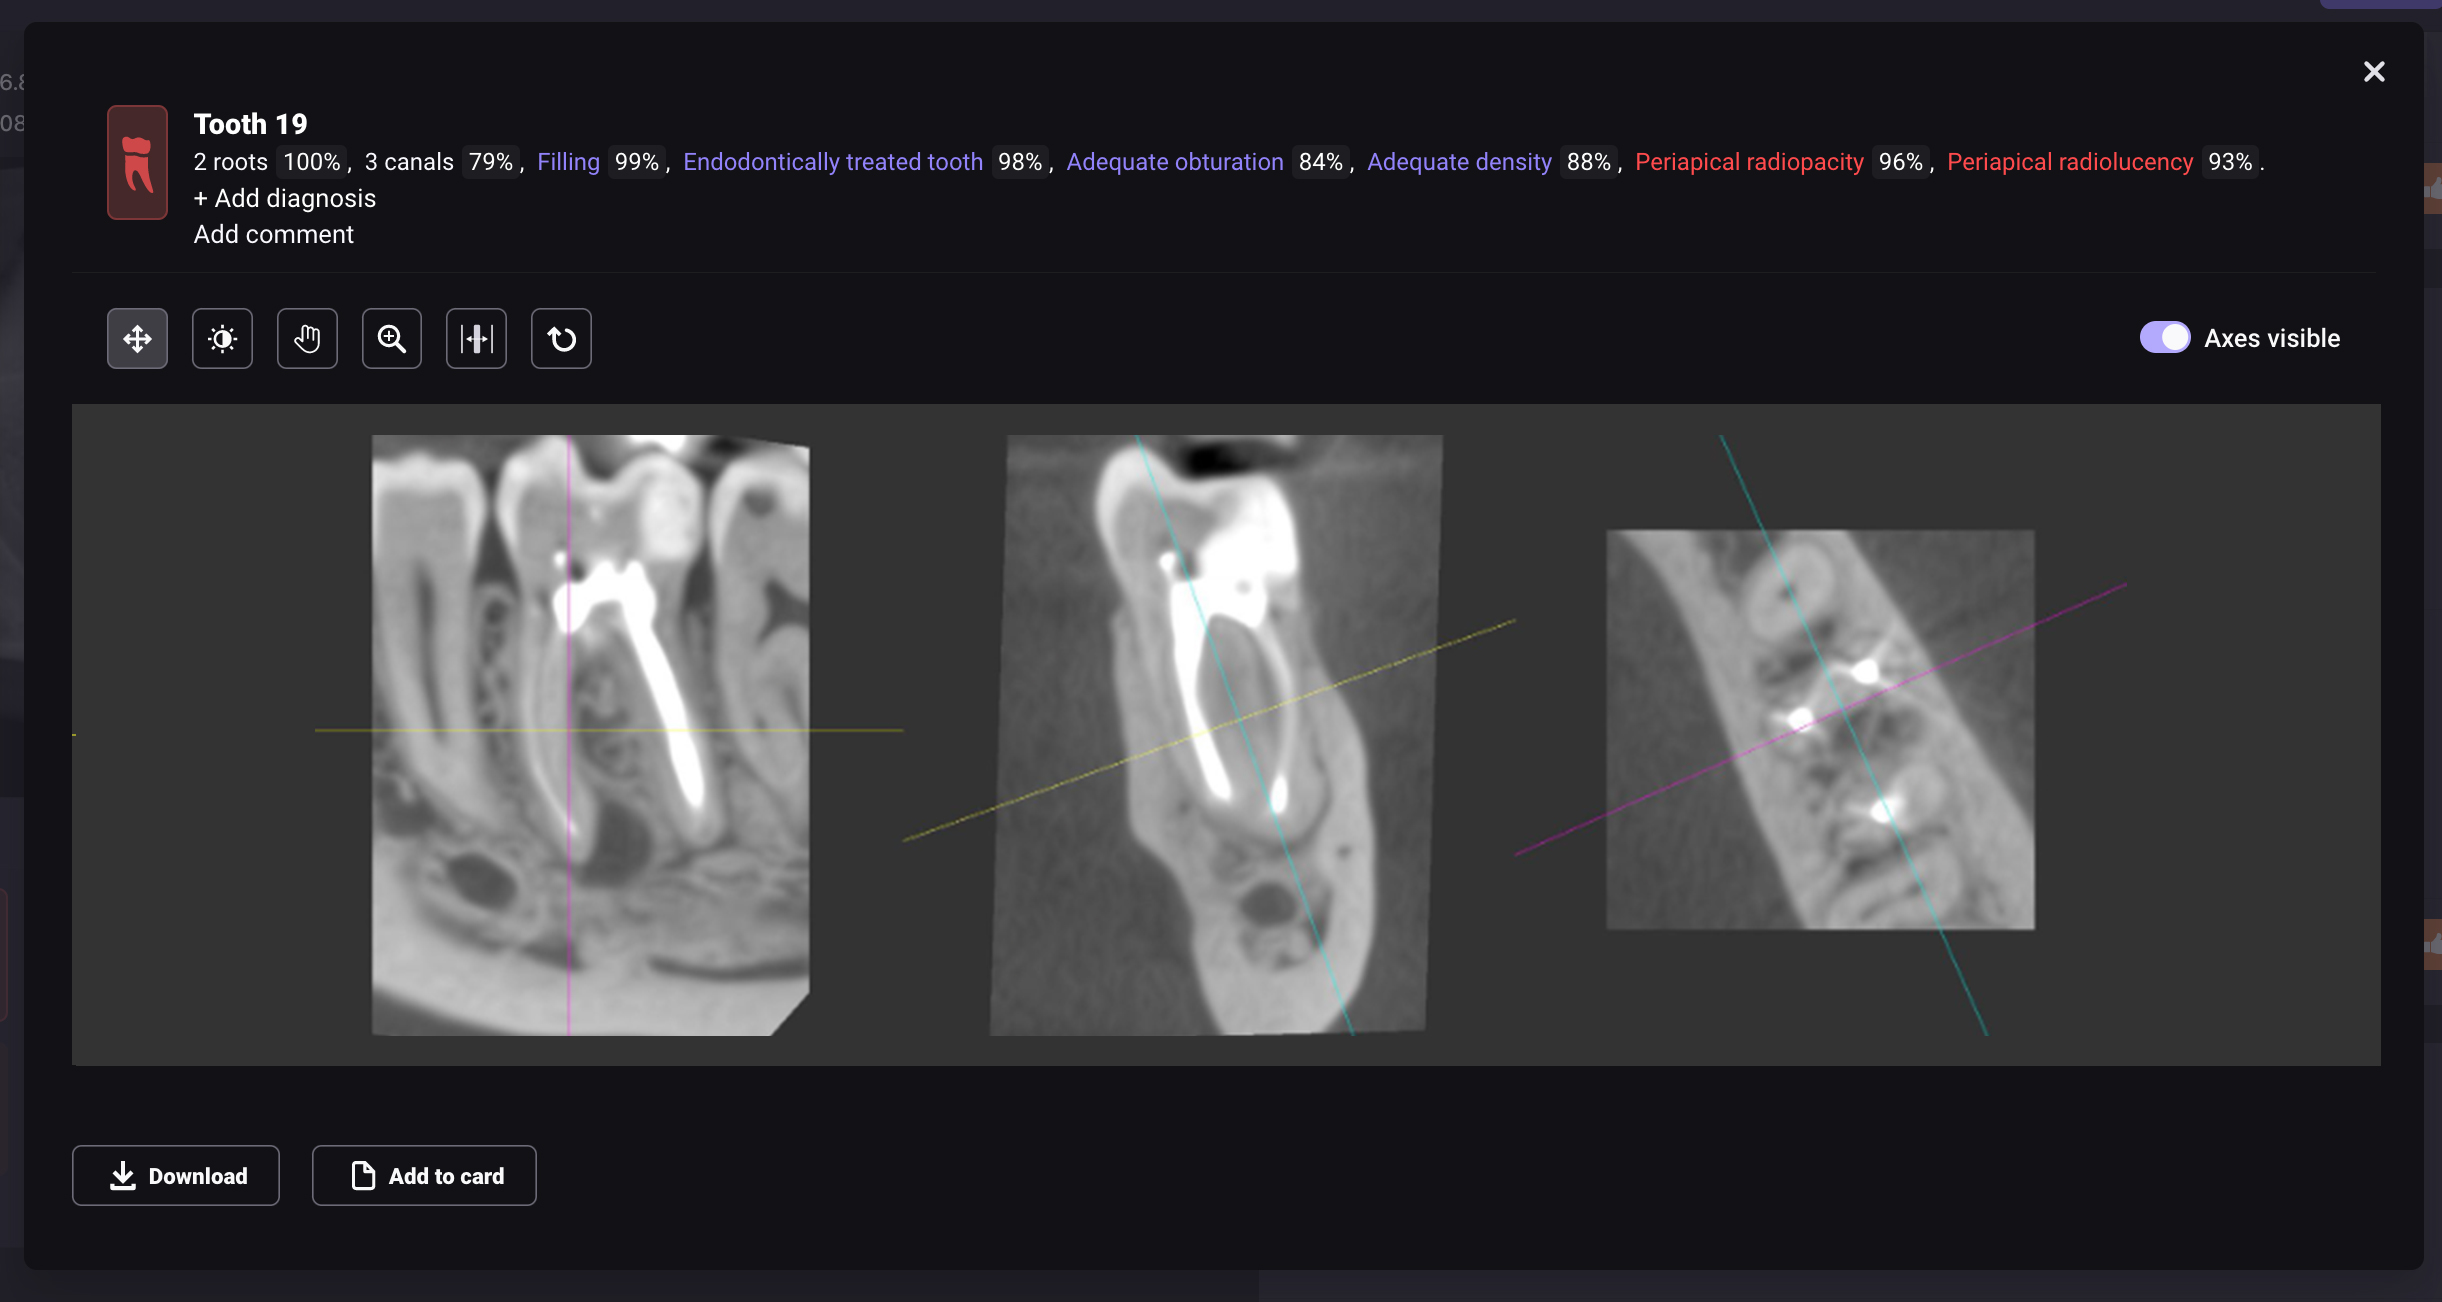
Task: Select the brightness contrast tool
Action: (x=222, y=339)
